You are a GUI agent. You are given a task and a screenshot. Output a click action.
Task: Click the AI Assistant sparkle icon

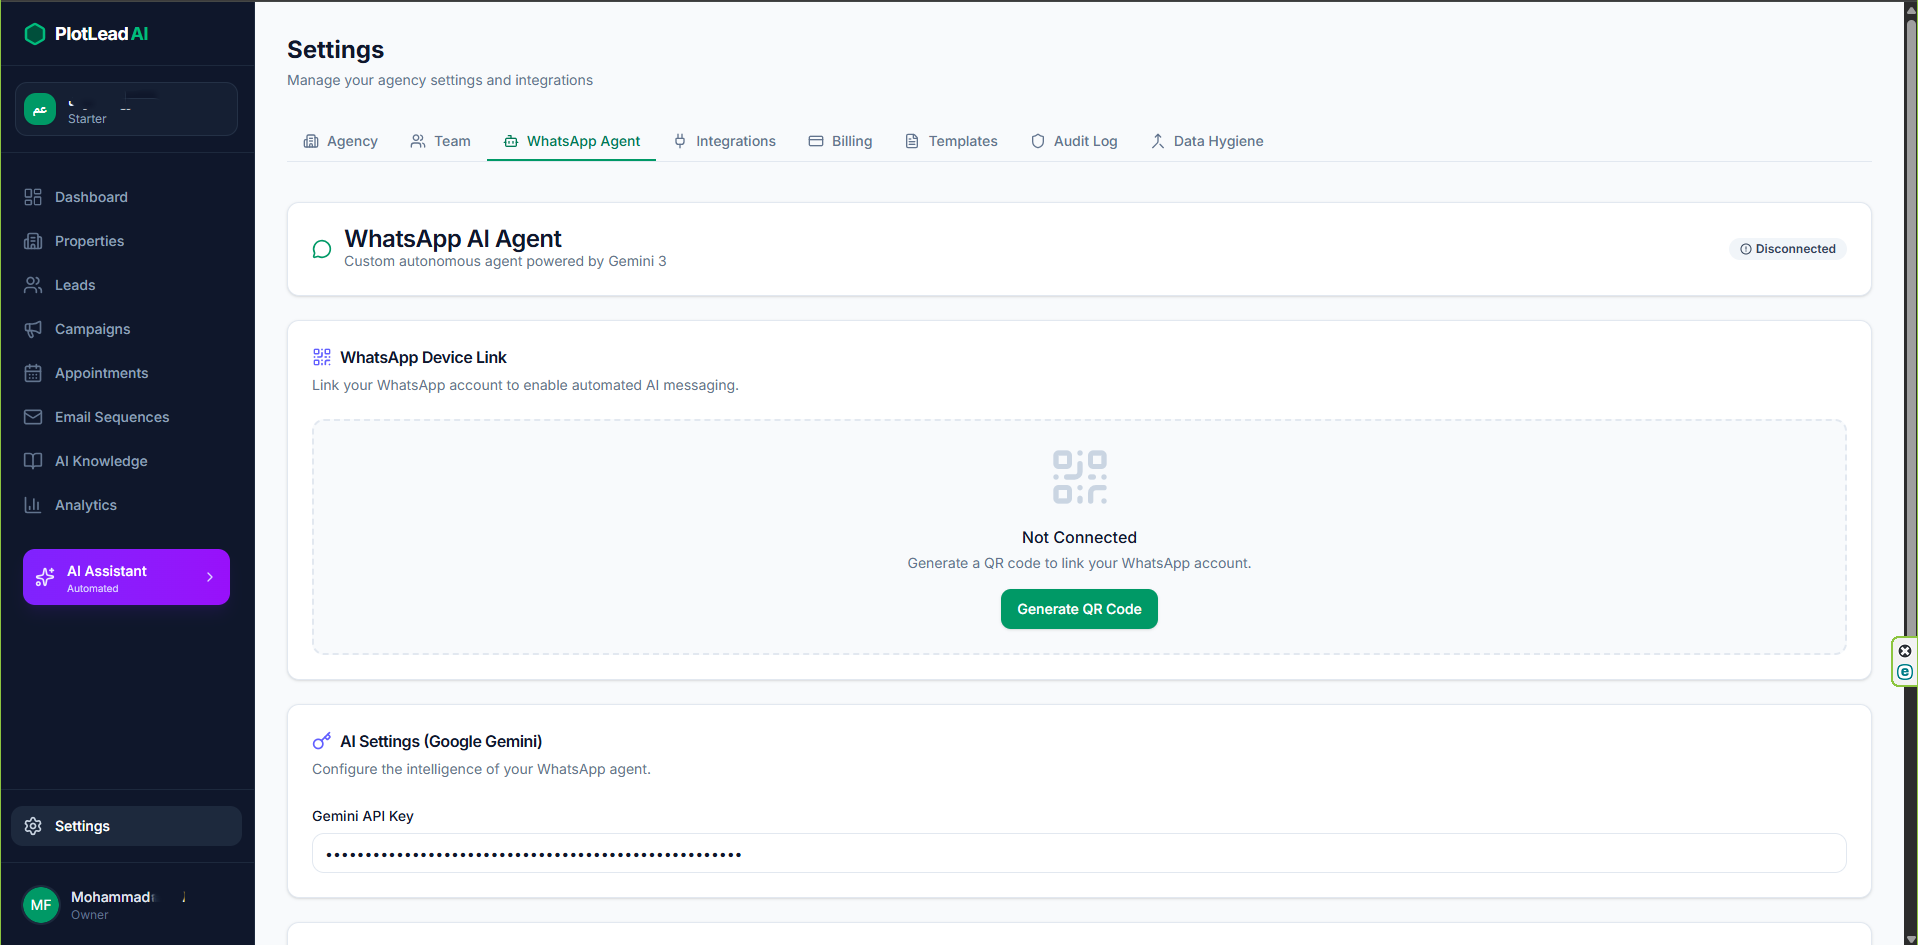pyautogui.click(x=45, y=577)
